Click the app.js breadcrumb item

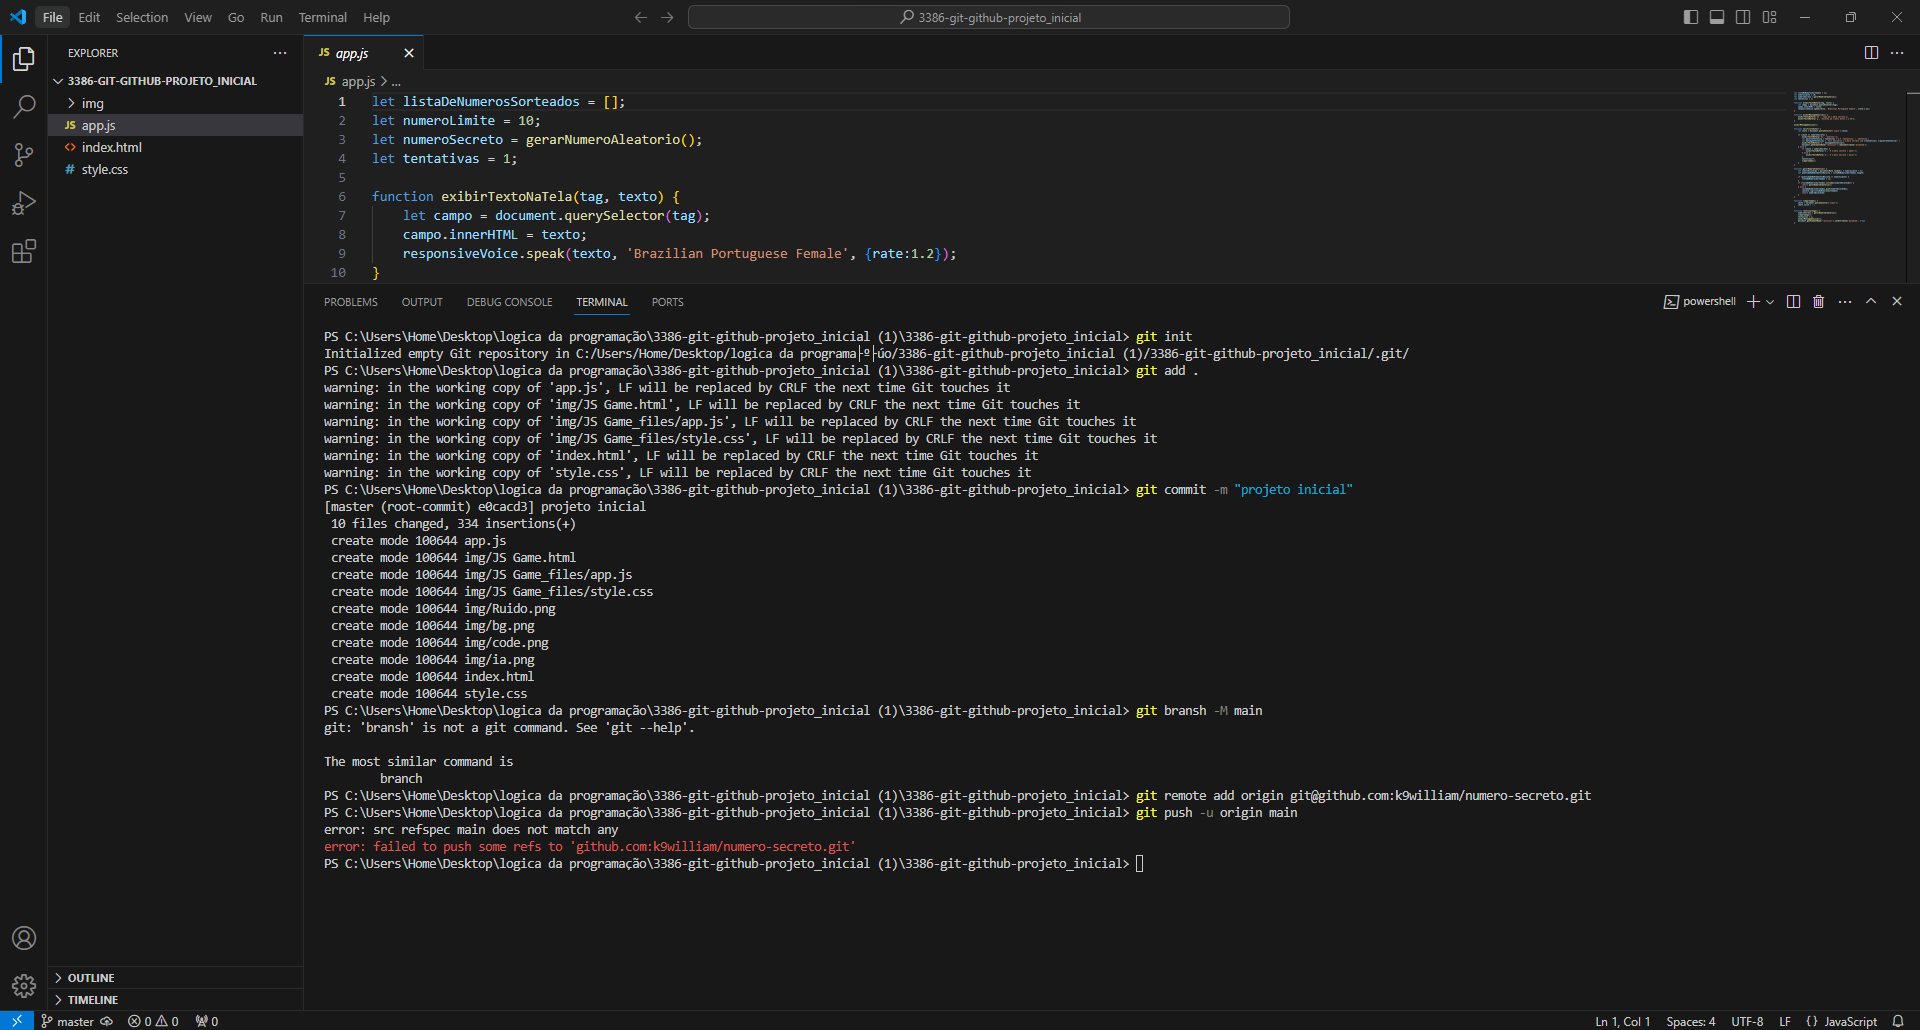coord(350,81)
